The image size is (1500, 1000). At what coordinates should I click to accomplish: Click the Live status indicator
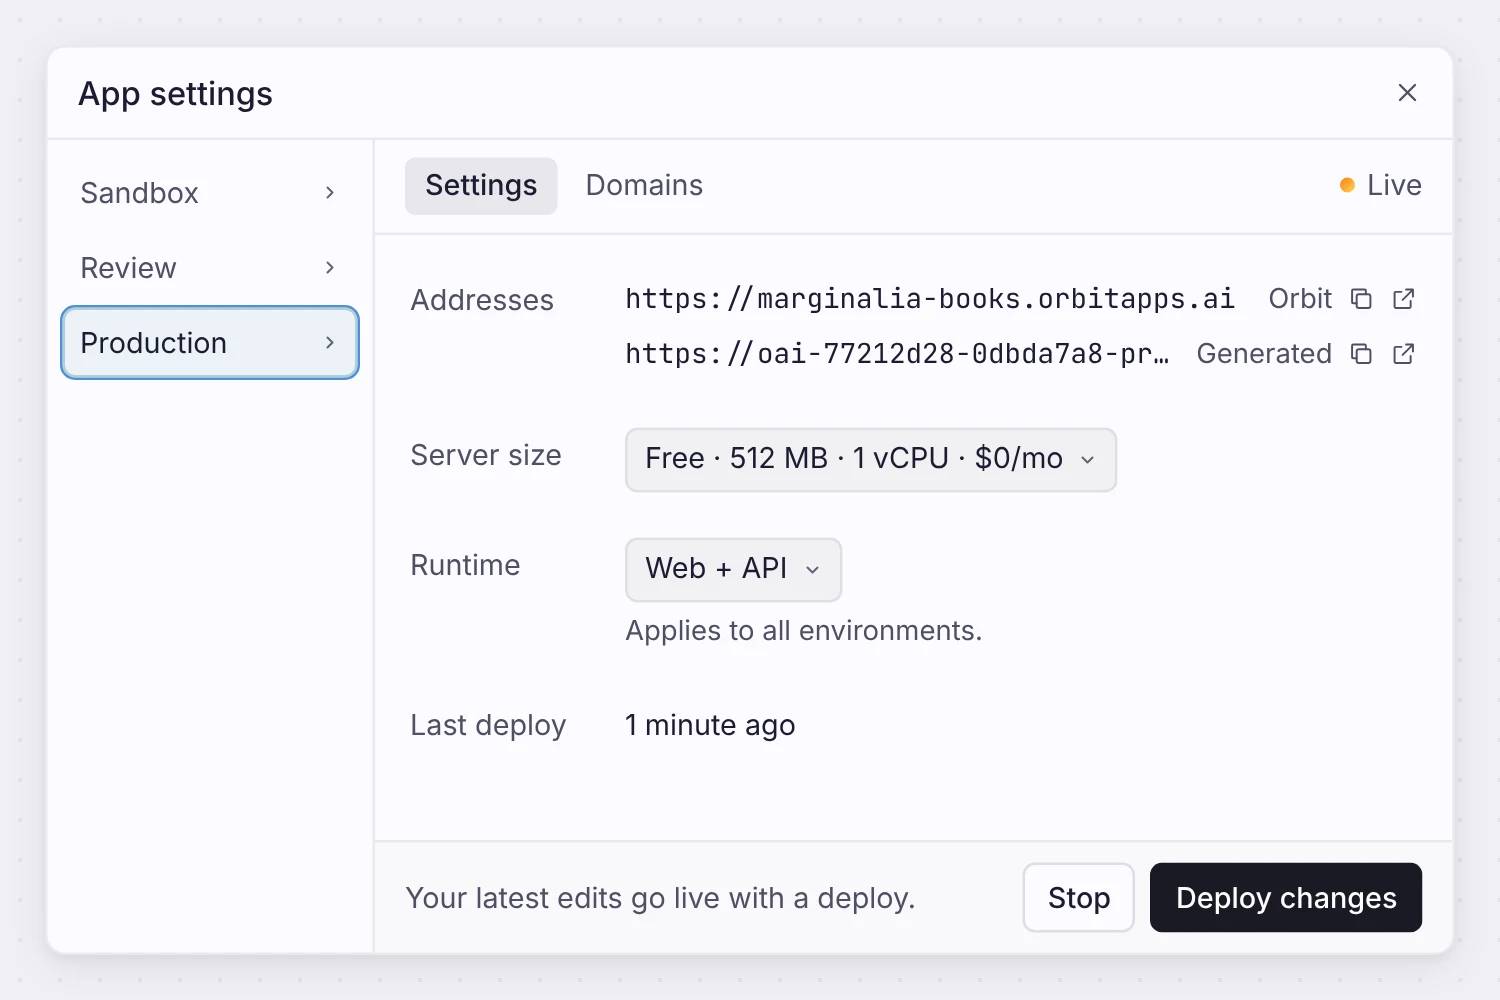[x=1381, y=186]
